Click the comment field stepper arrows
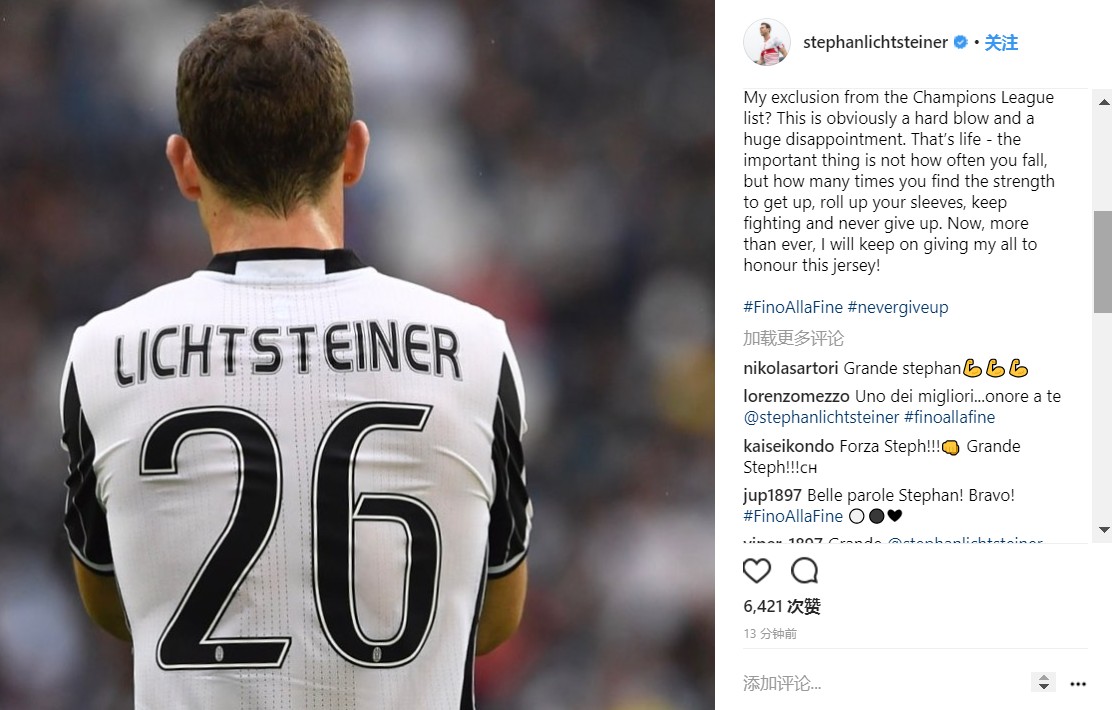 (x=1043, y=682)
